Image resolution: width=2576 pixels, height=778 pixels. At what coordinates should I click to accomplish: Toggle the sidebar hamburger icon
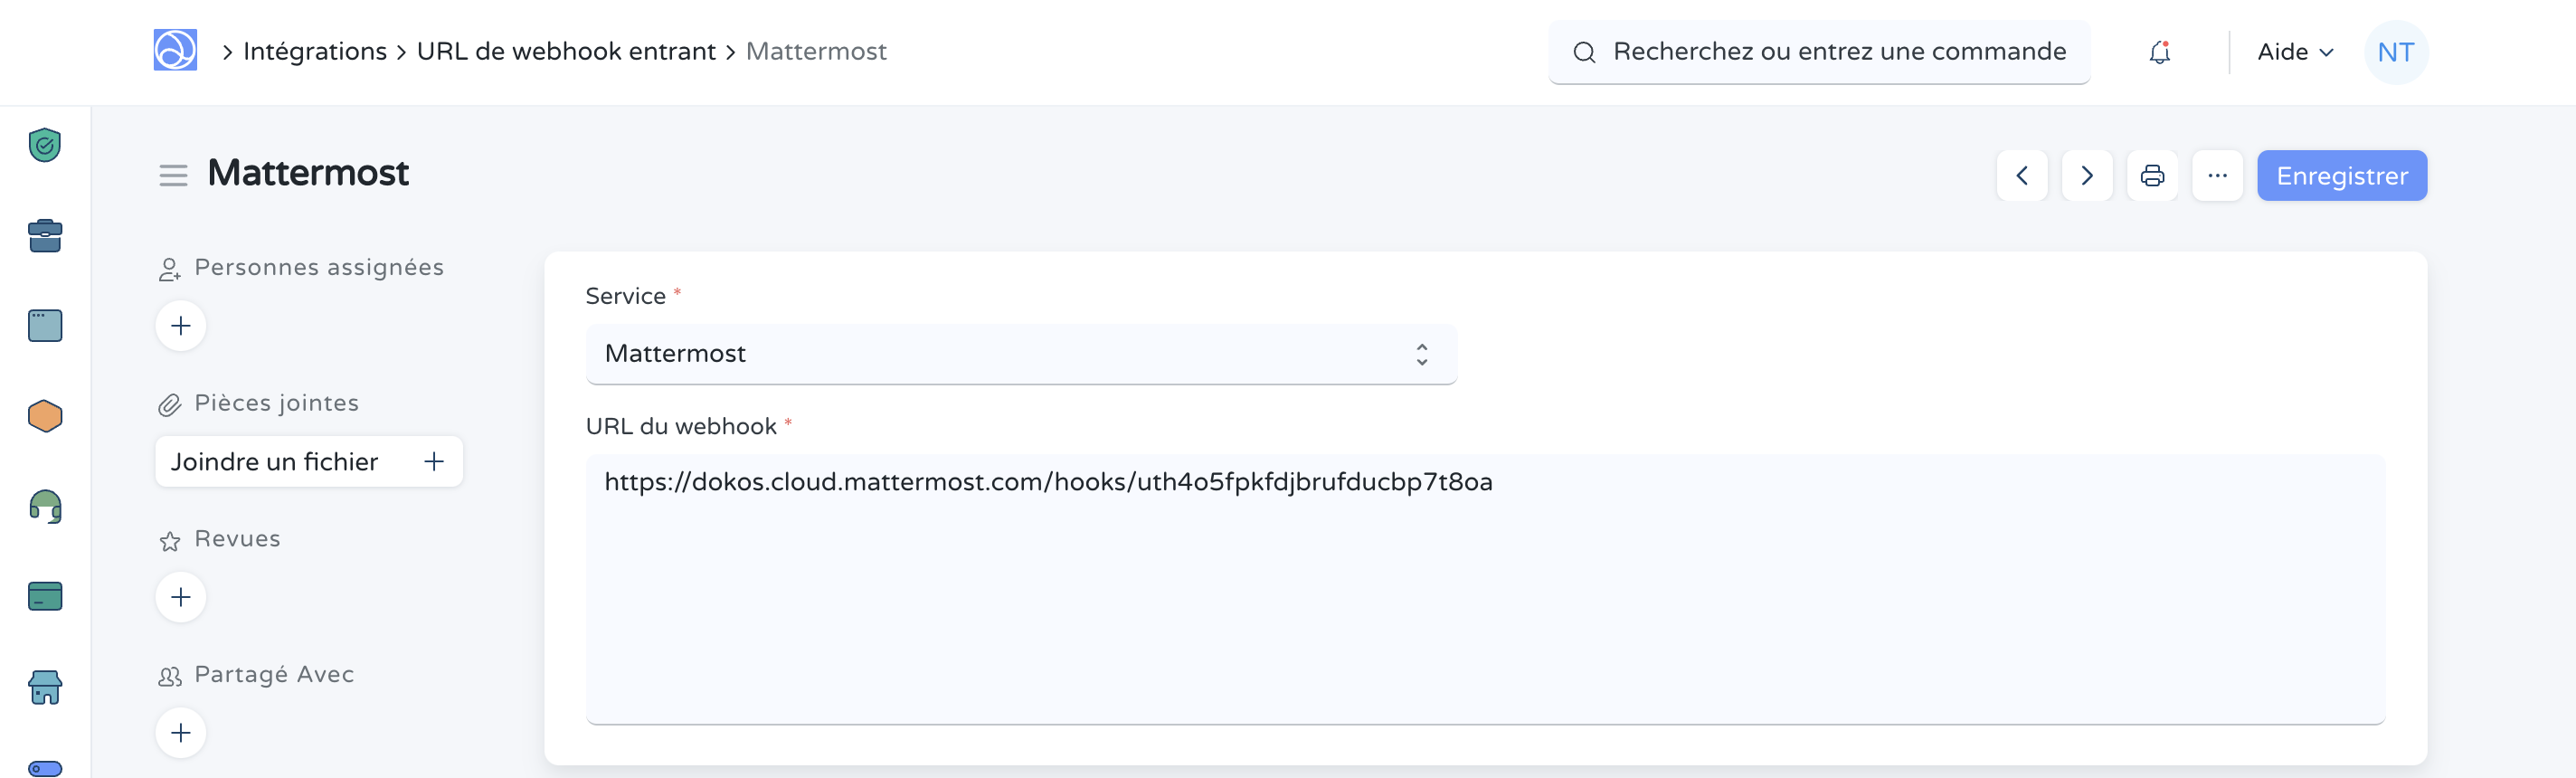pos(173,176)
